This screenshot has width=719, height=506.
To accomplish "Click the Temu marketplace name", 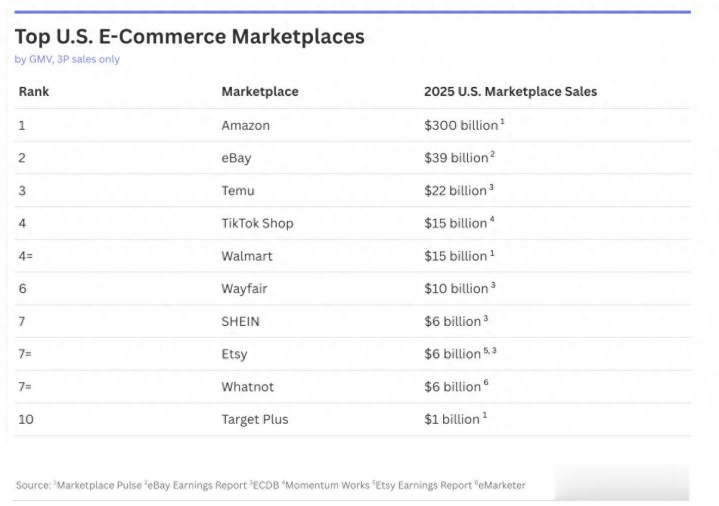I will click(238, 191).
